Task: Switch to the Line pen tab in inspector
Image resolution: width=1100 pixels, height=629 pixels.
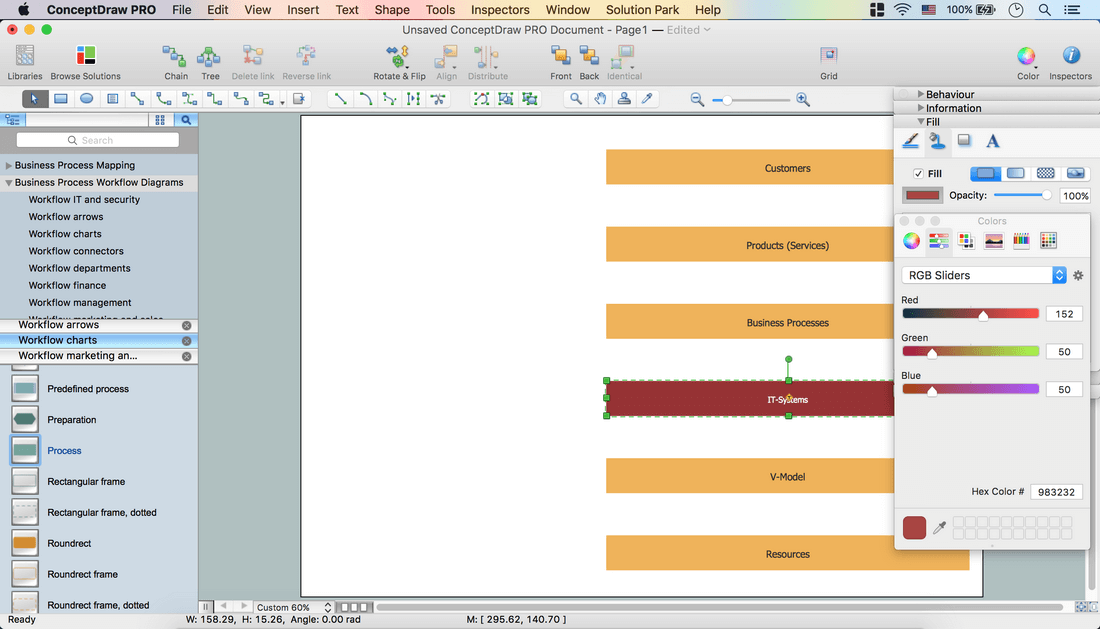Action: [911, 141]
